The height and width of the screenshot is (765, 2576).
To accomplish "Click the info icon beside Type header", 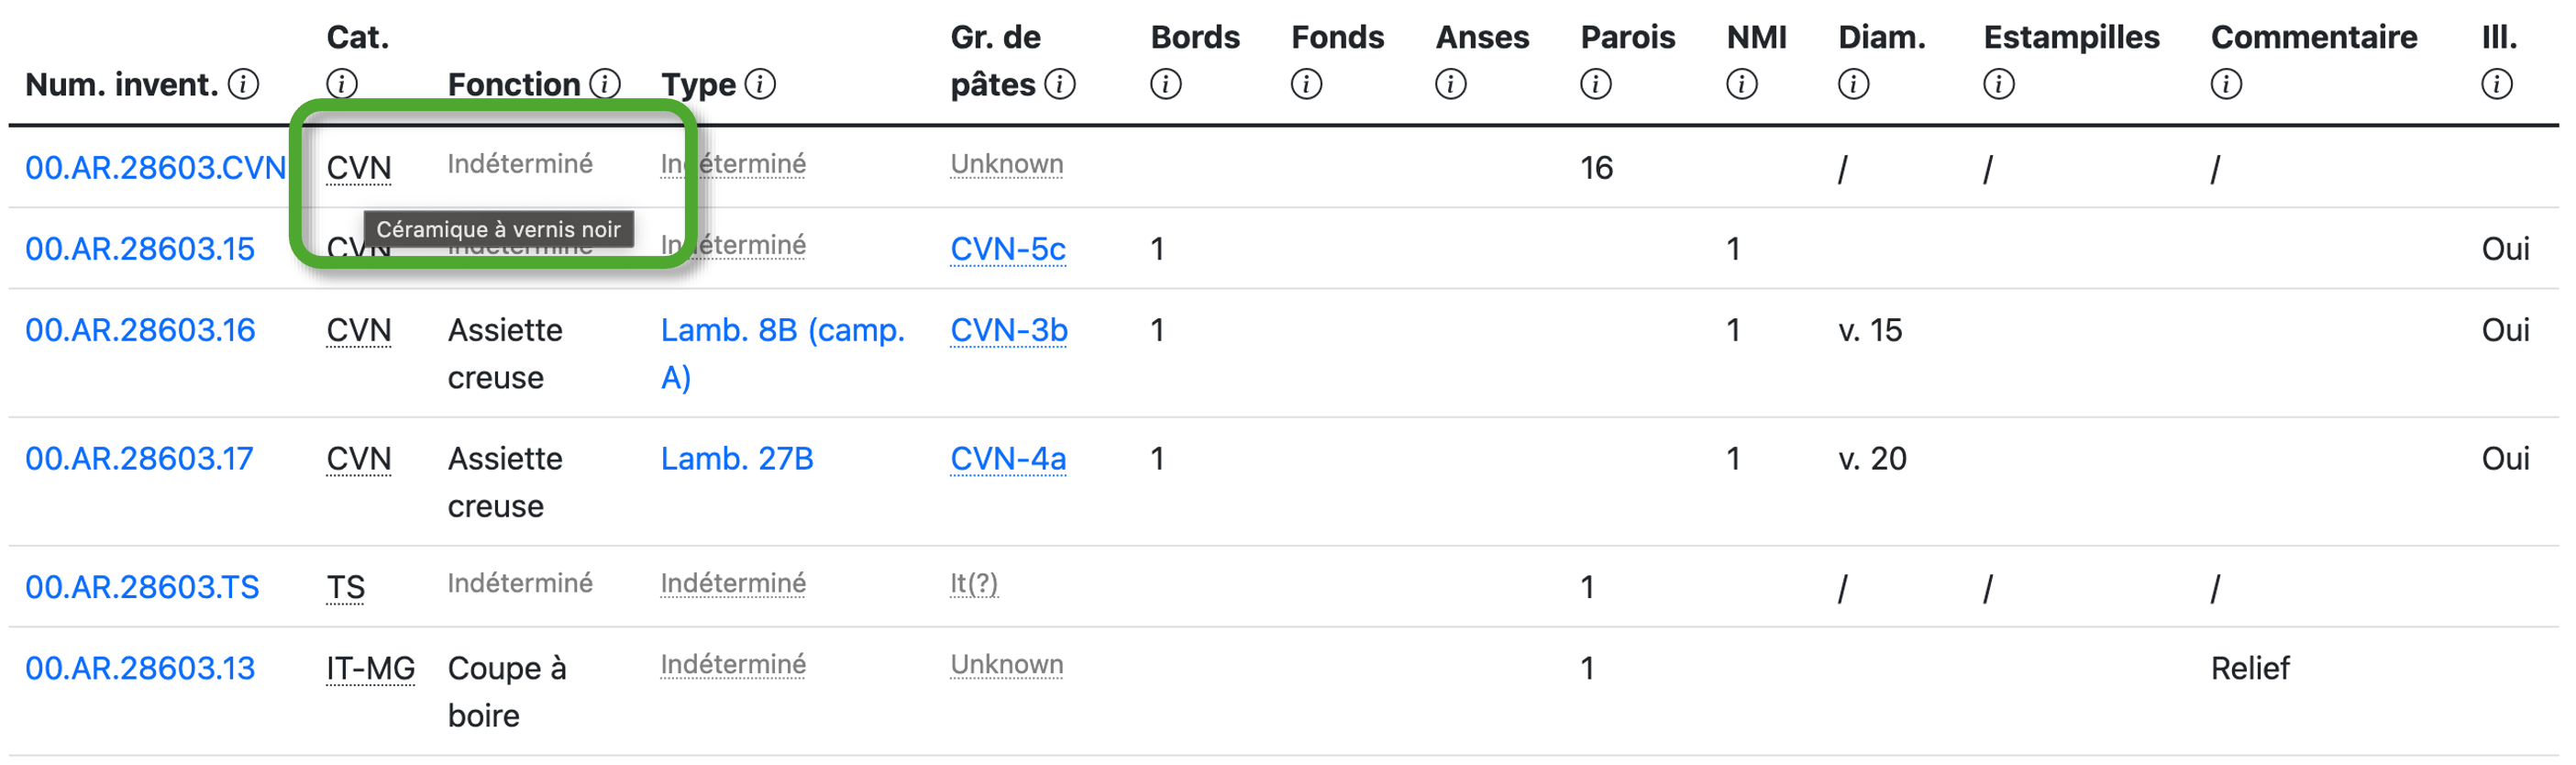I will click(x=760, y=84).
